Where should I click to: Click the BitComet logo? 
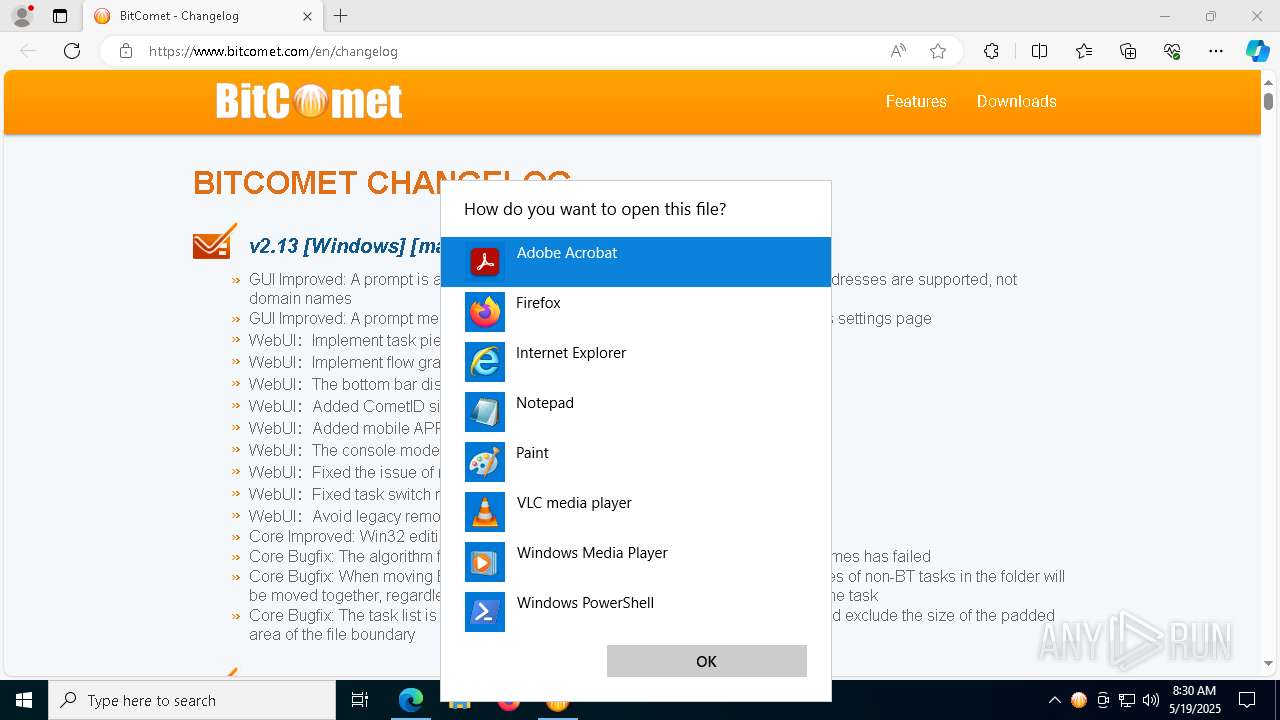(x=309, y=101)
